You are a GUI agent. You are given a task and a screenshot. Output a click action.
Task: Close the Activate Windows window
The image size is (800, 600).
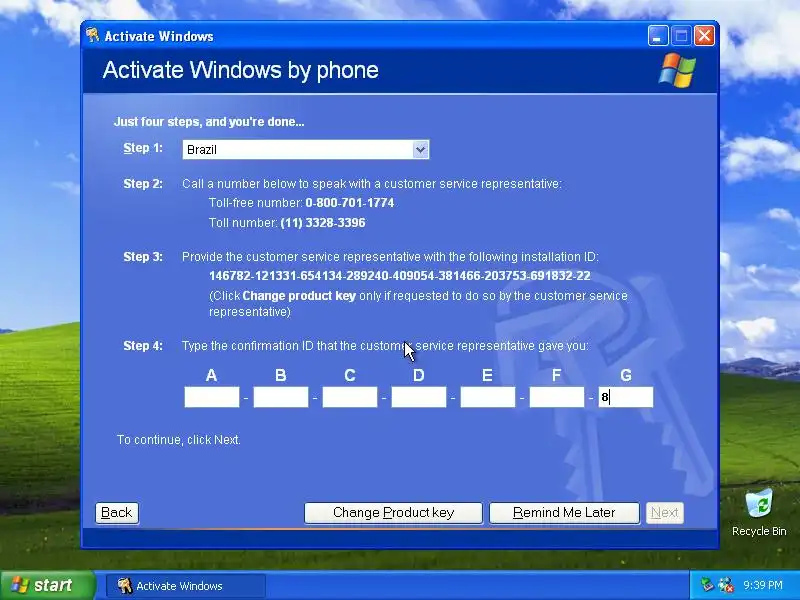(x=705, y=36)
